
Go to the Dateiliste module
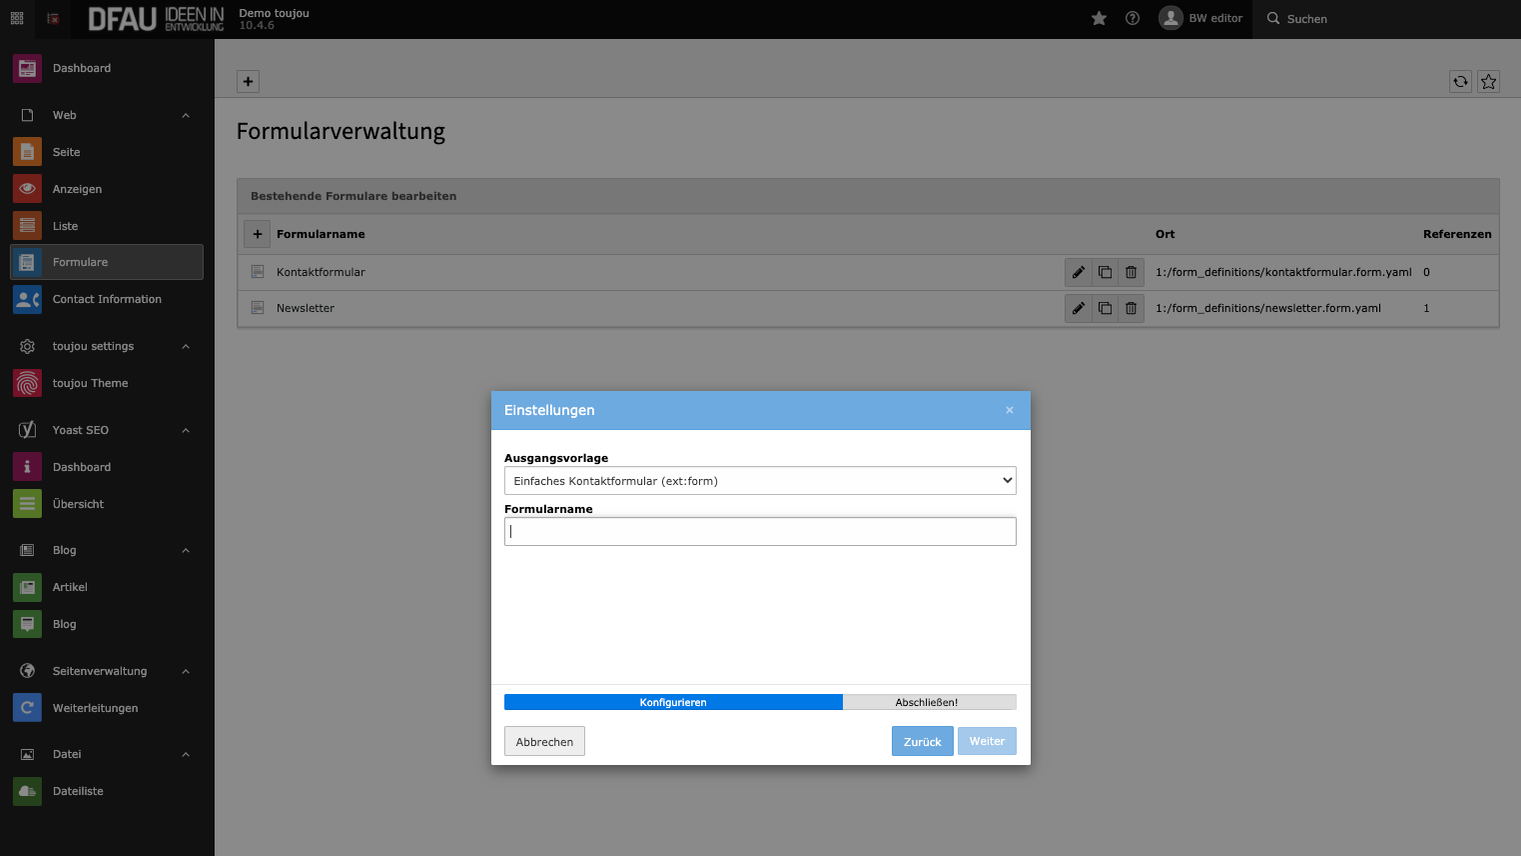pyautogui.click(x=78, y=791)
